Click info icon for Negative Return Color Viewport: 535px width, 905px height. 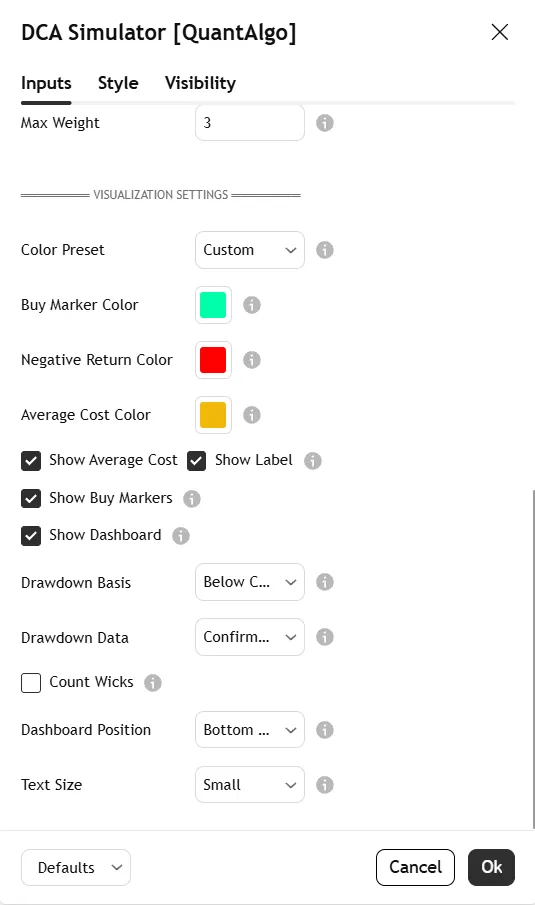coord(252,360)
